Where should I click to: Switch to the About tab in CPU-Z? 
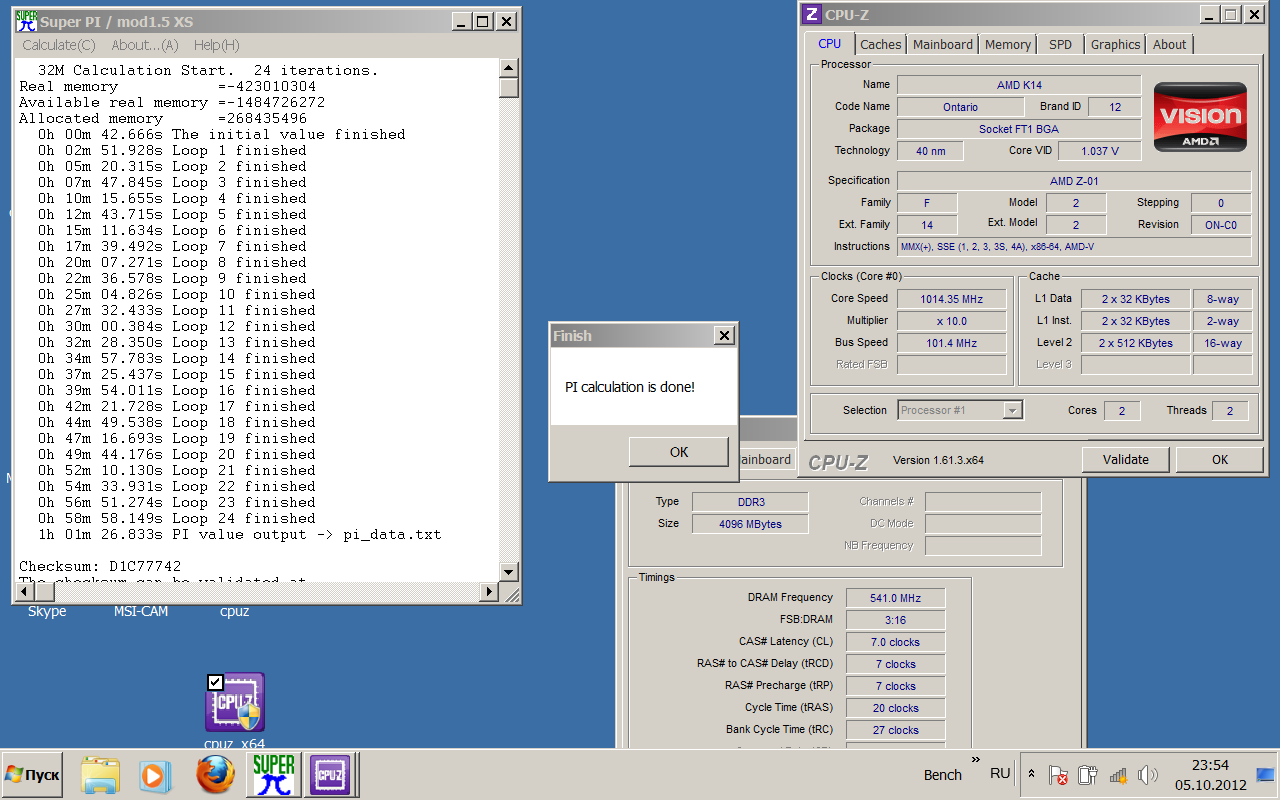tap(1169, 44)
